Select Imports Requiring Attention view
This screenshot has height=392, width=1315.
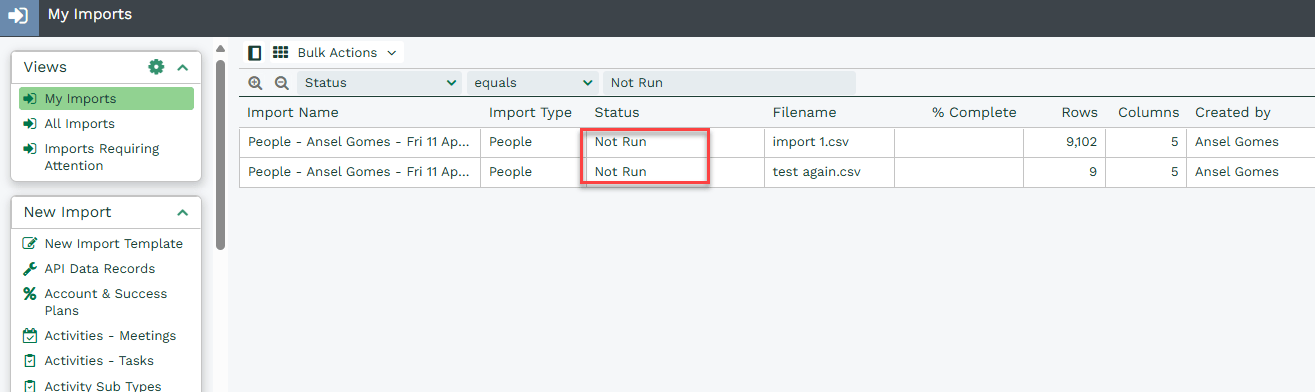(x=101, y=157)
